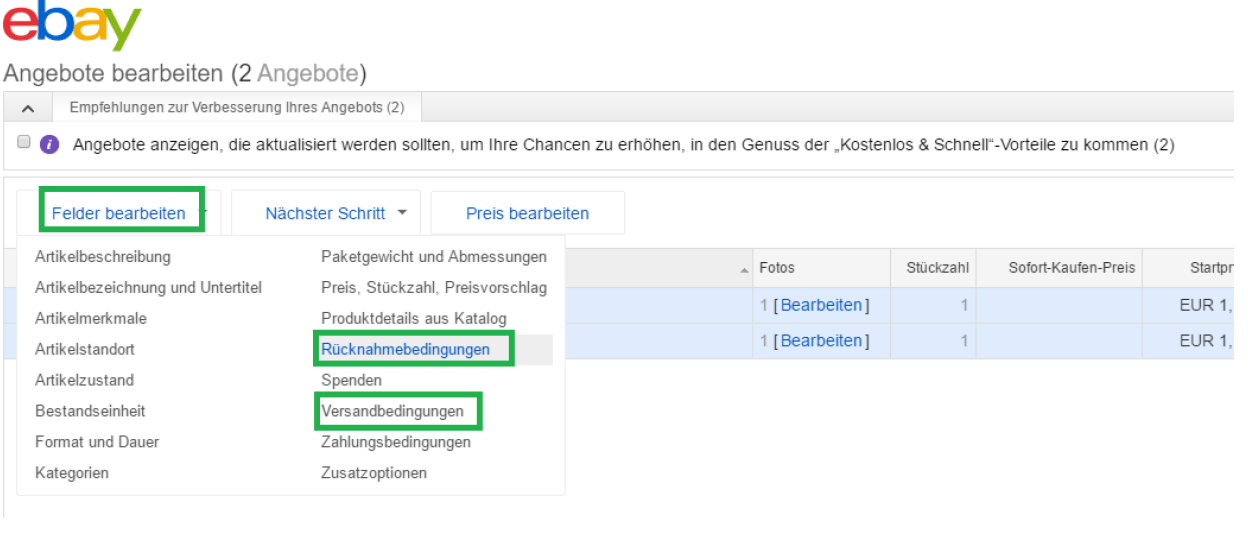Viewport: 1251px width, 555px height.
Task: Collapse the recommendations panel with the chevron
Action: [x=28, y=107]
